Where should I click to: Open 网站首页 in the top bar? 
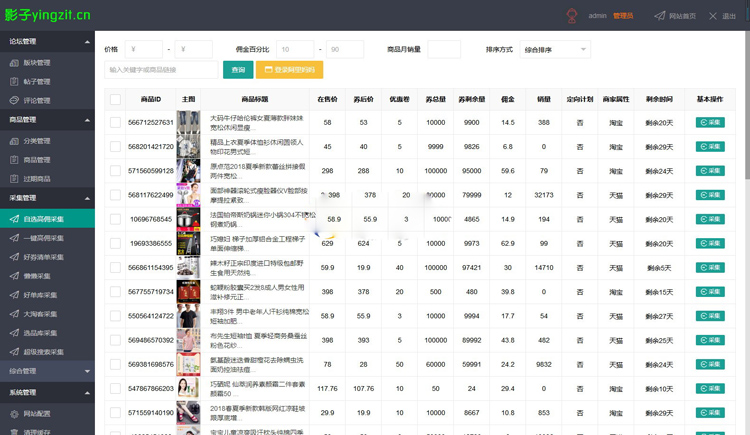point(675,16)
